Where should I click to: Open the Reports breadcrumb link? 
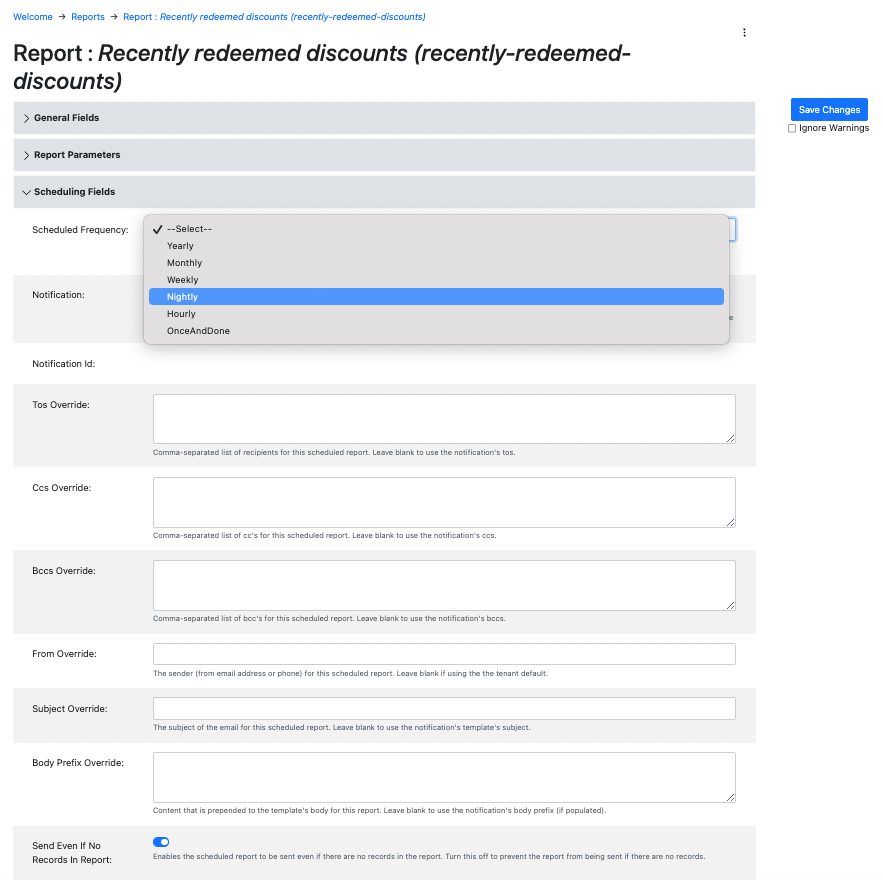(x=88, y=17)
